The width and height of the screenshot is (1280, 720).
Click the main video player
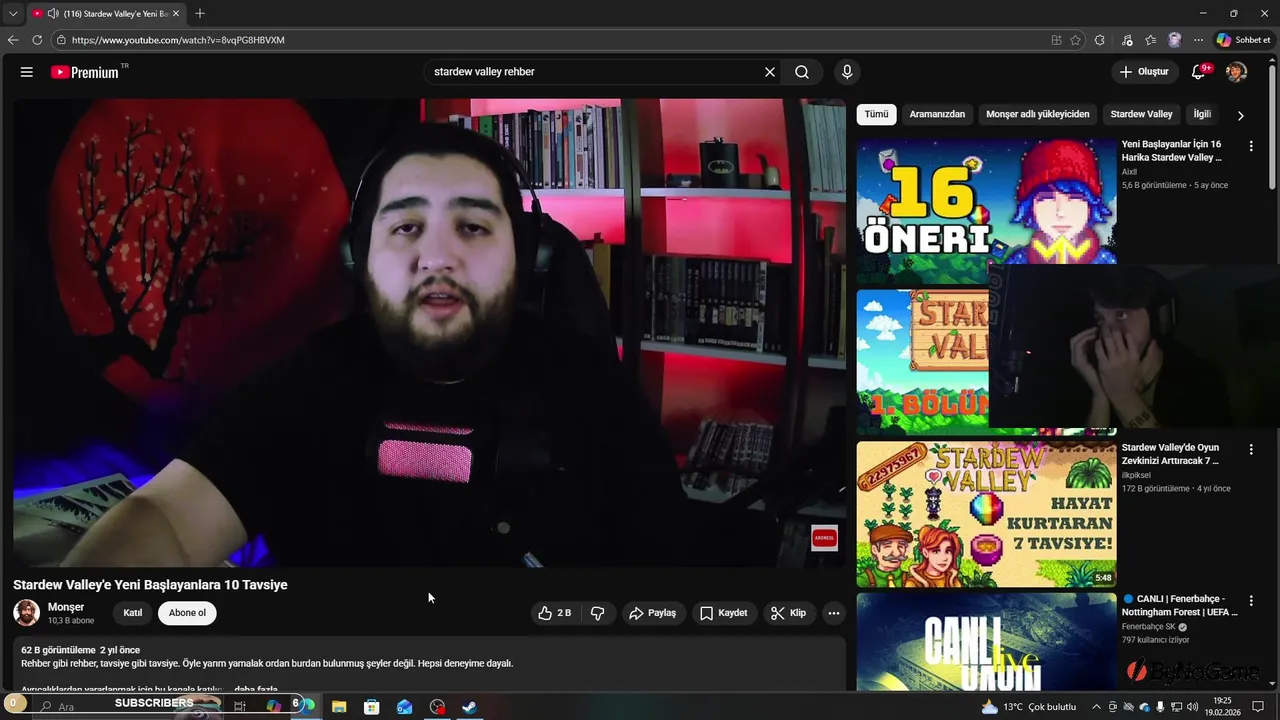point(429,332)
